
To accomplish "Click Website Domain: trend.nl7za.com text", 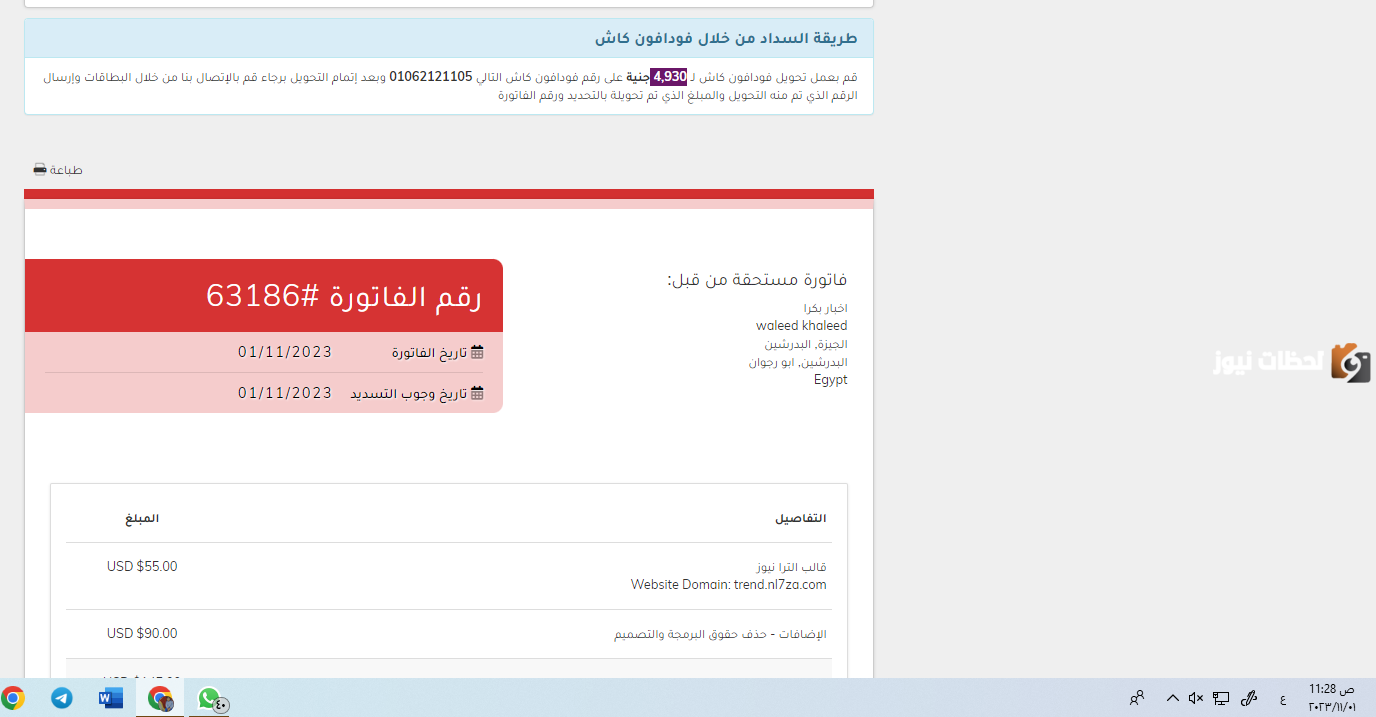I will [729, 585].
